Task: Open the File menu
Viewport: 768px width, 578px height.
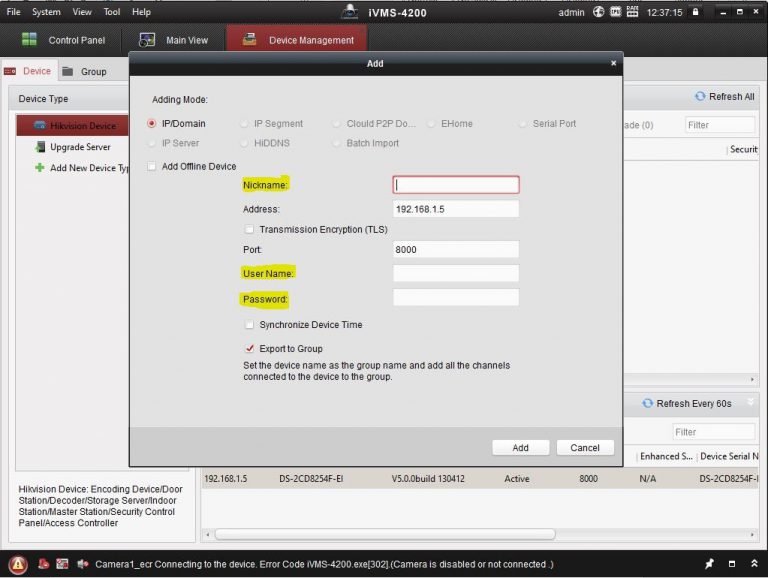Action: click(x=13, y=12)
